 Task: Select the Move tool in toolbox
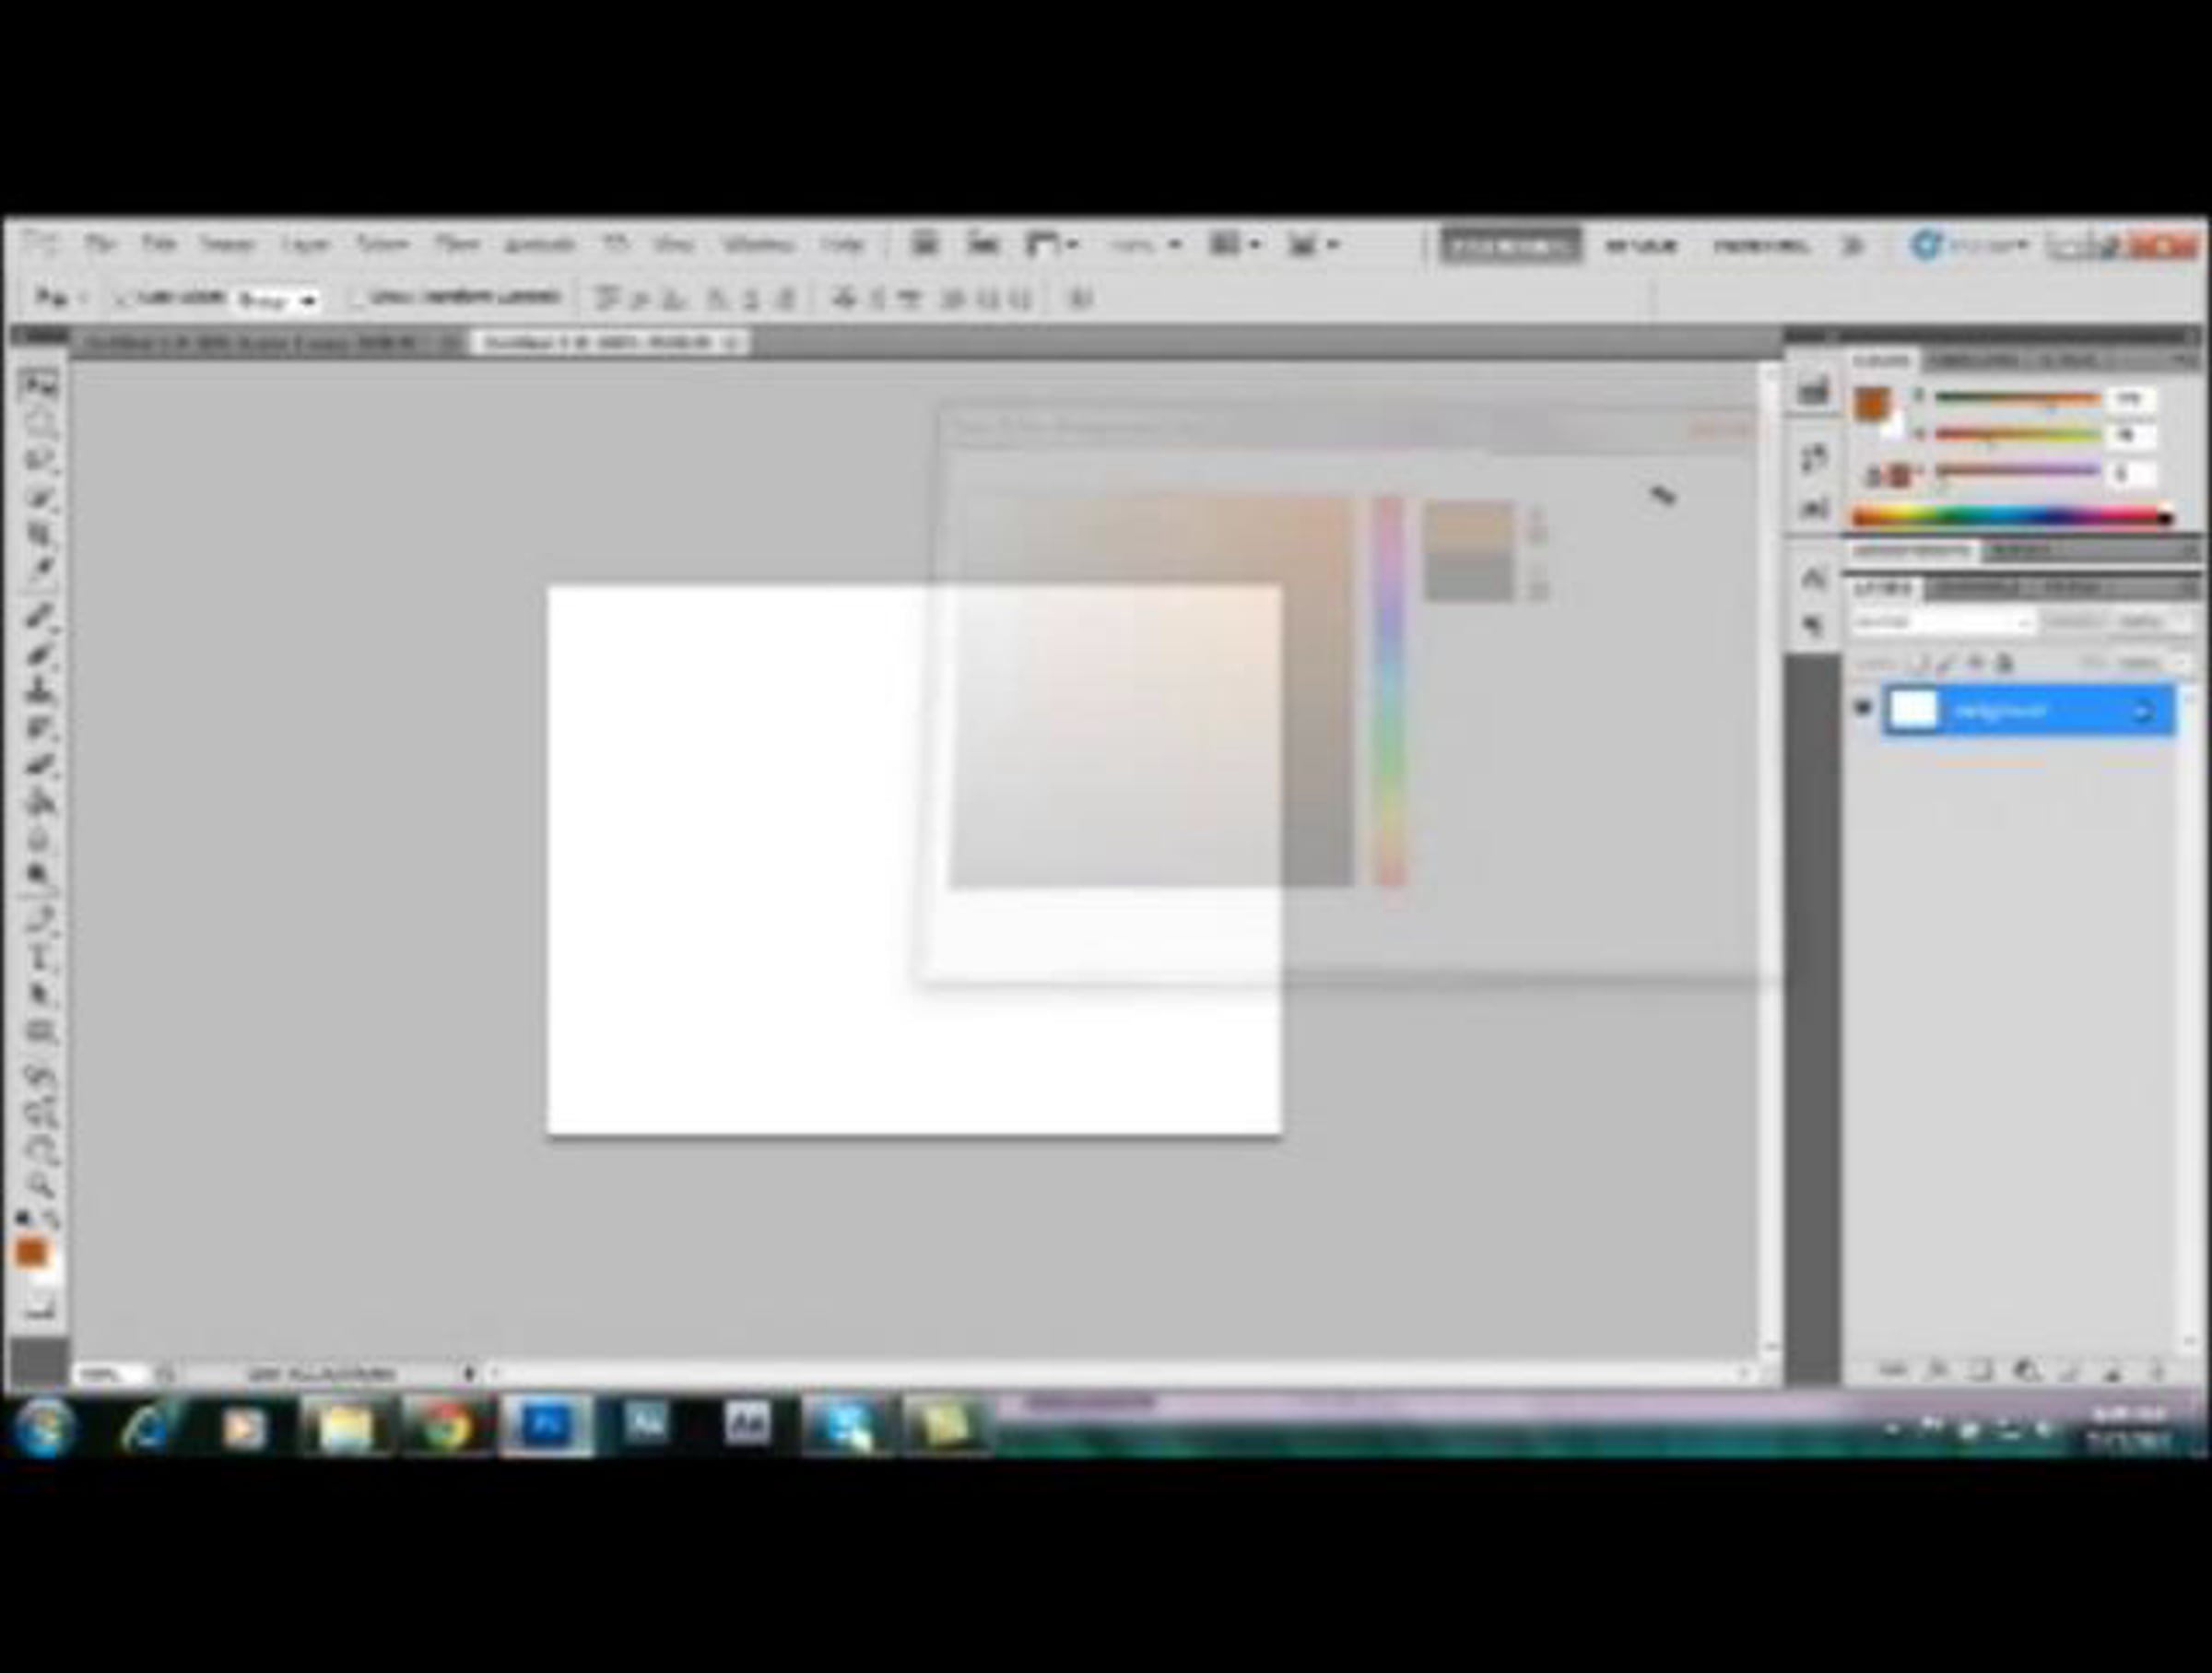[x=39, y=385]
